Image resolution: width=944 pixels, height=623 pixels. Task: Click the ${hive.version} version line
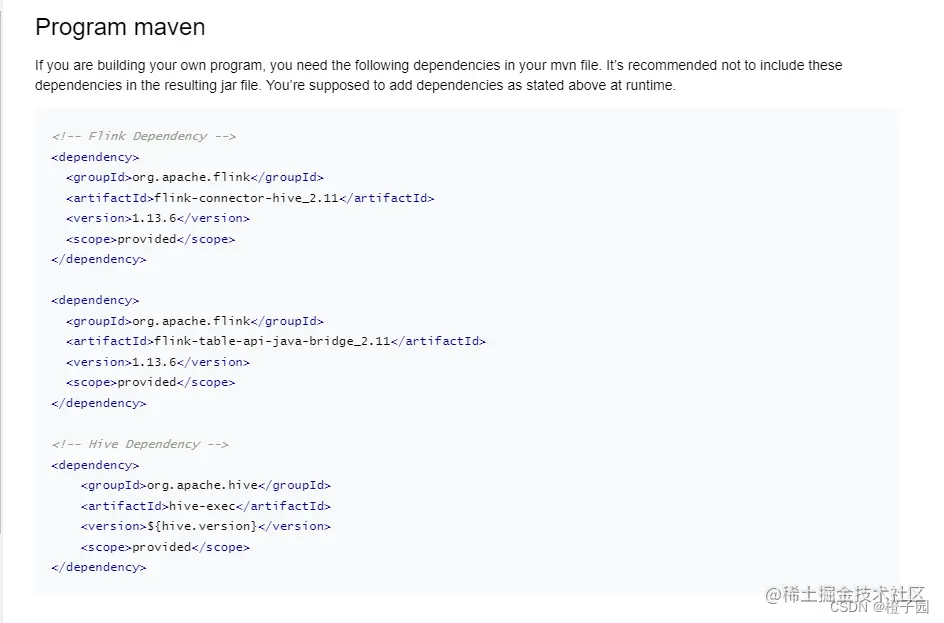[x=206, y=526]
